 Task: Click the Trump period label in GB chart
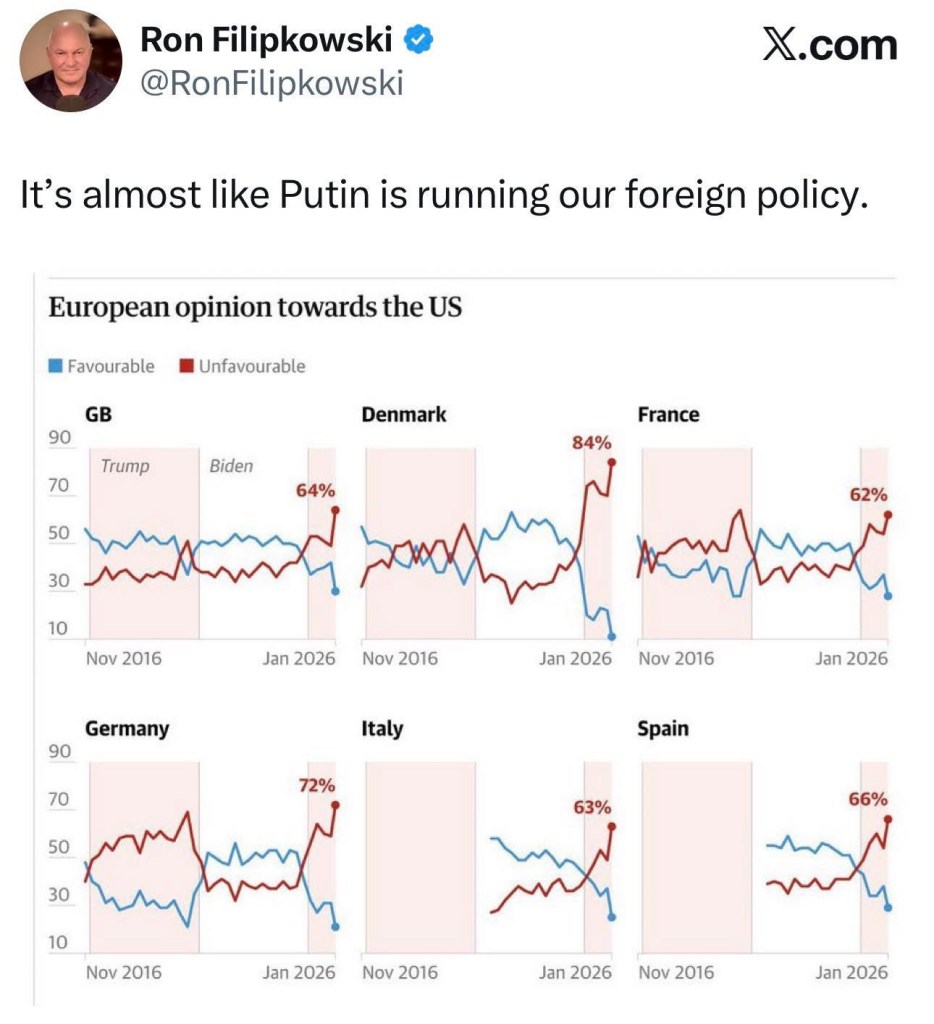click(125, 466)
